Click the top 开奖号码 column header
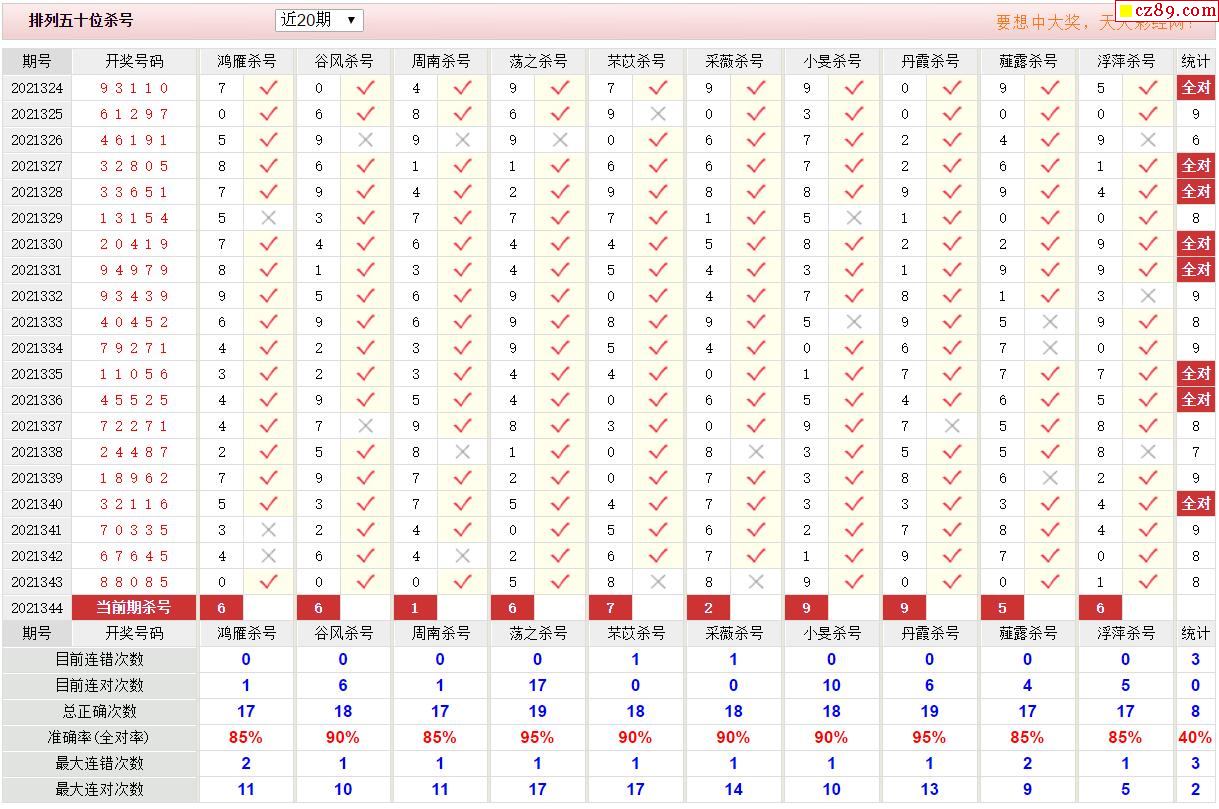Viewport: 1219px width, 809px height. coord(134,61)
